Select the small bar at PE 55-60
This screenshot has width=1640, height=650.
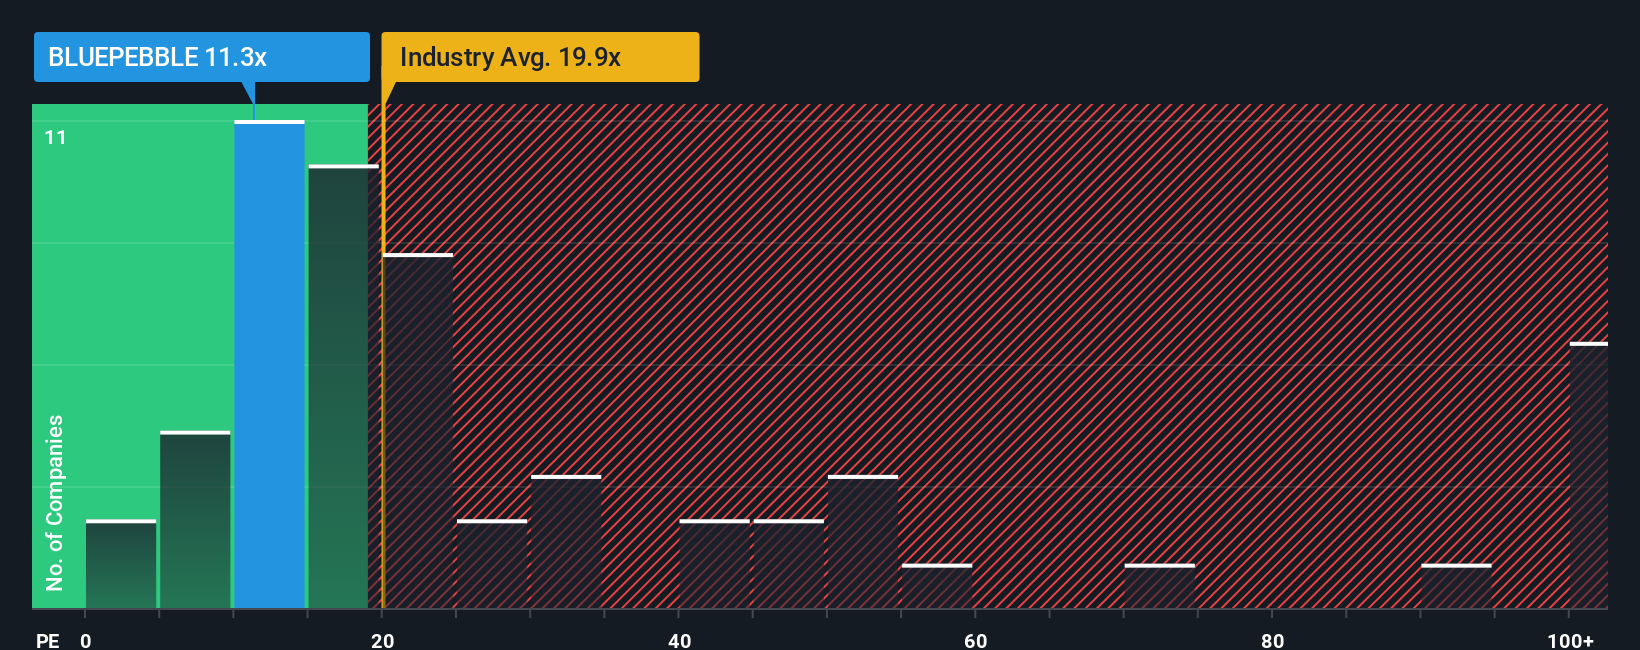pyautogui.click(x=937, y=586)
